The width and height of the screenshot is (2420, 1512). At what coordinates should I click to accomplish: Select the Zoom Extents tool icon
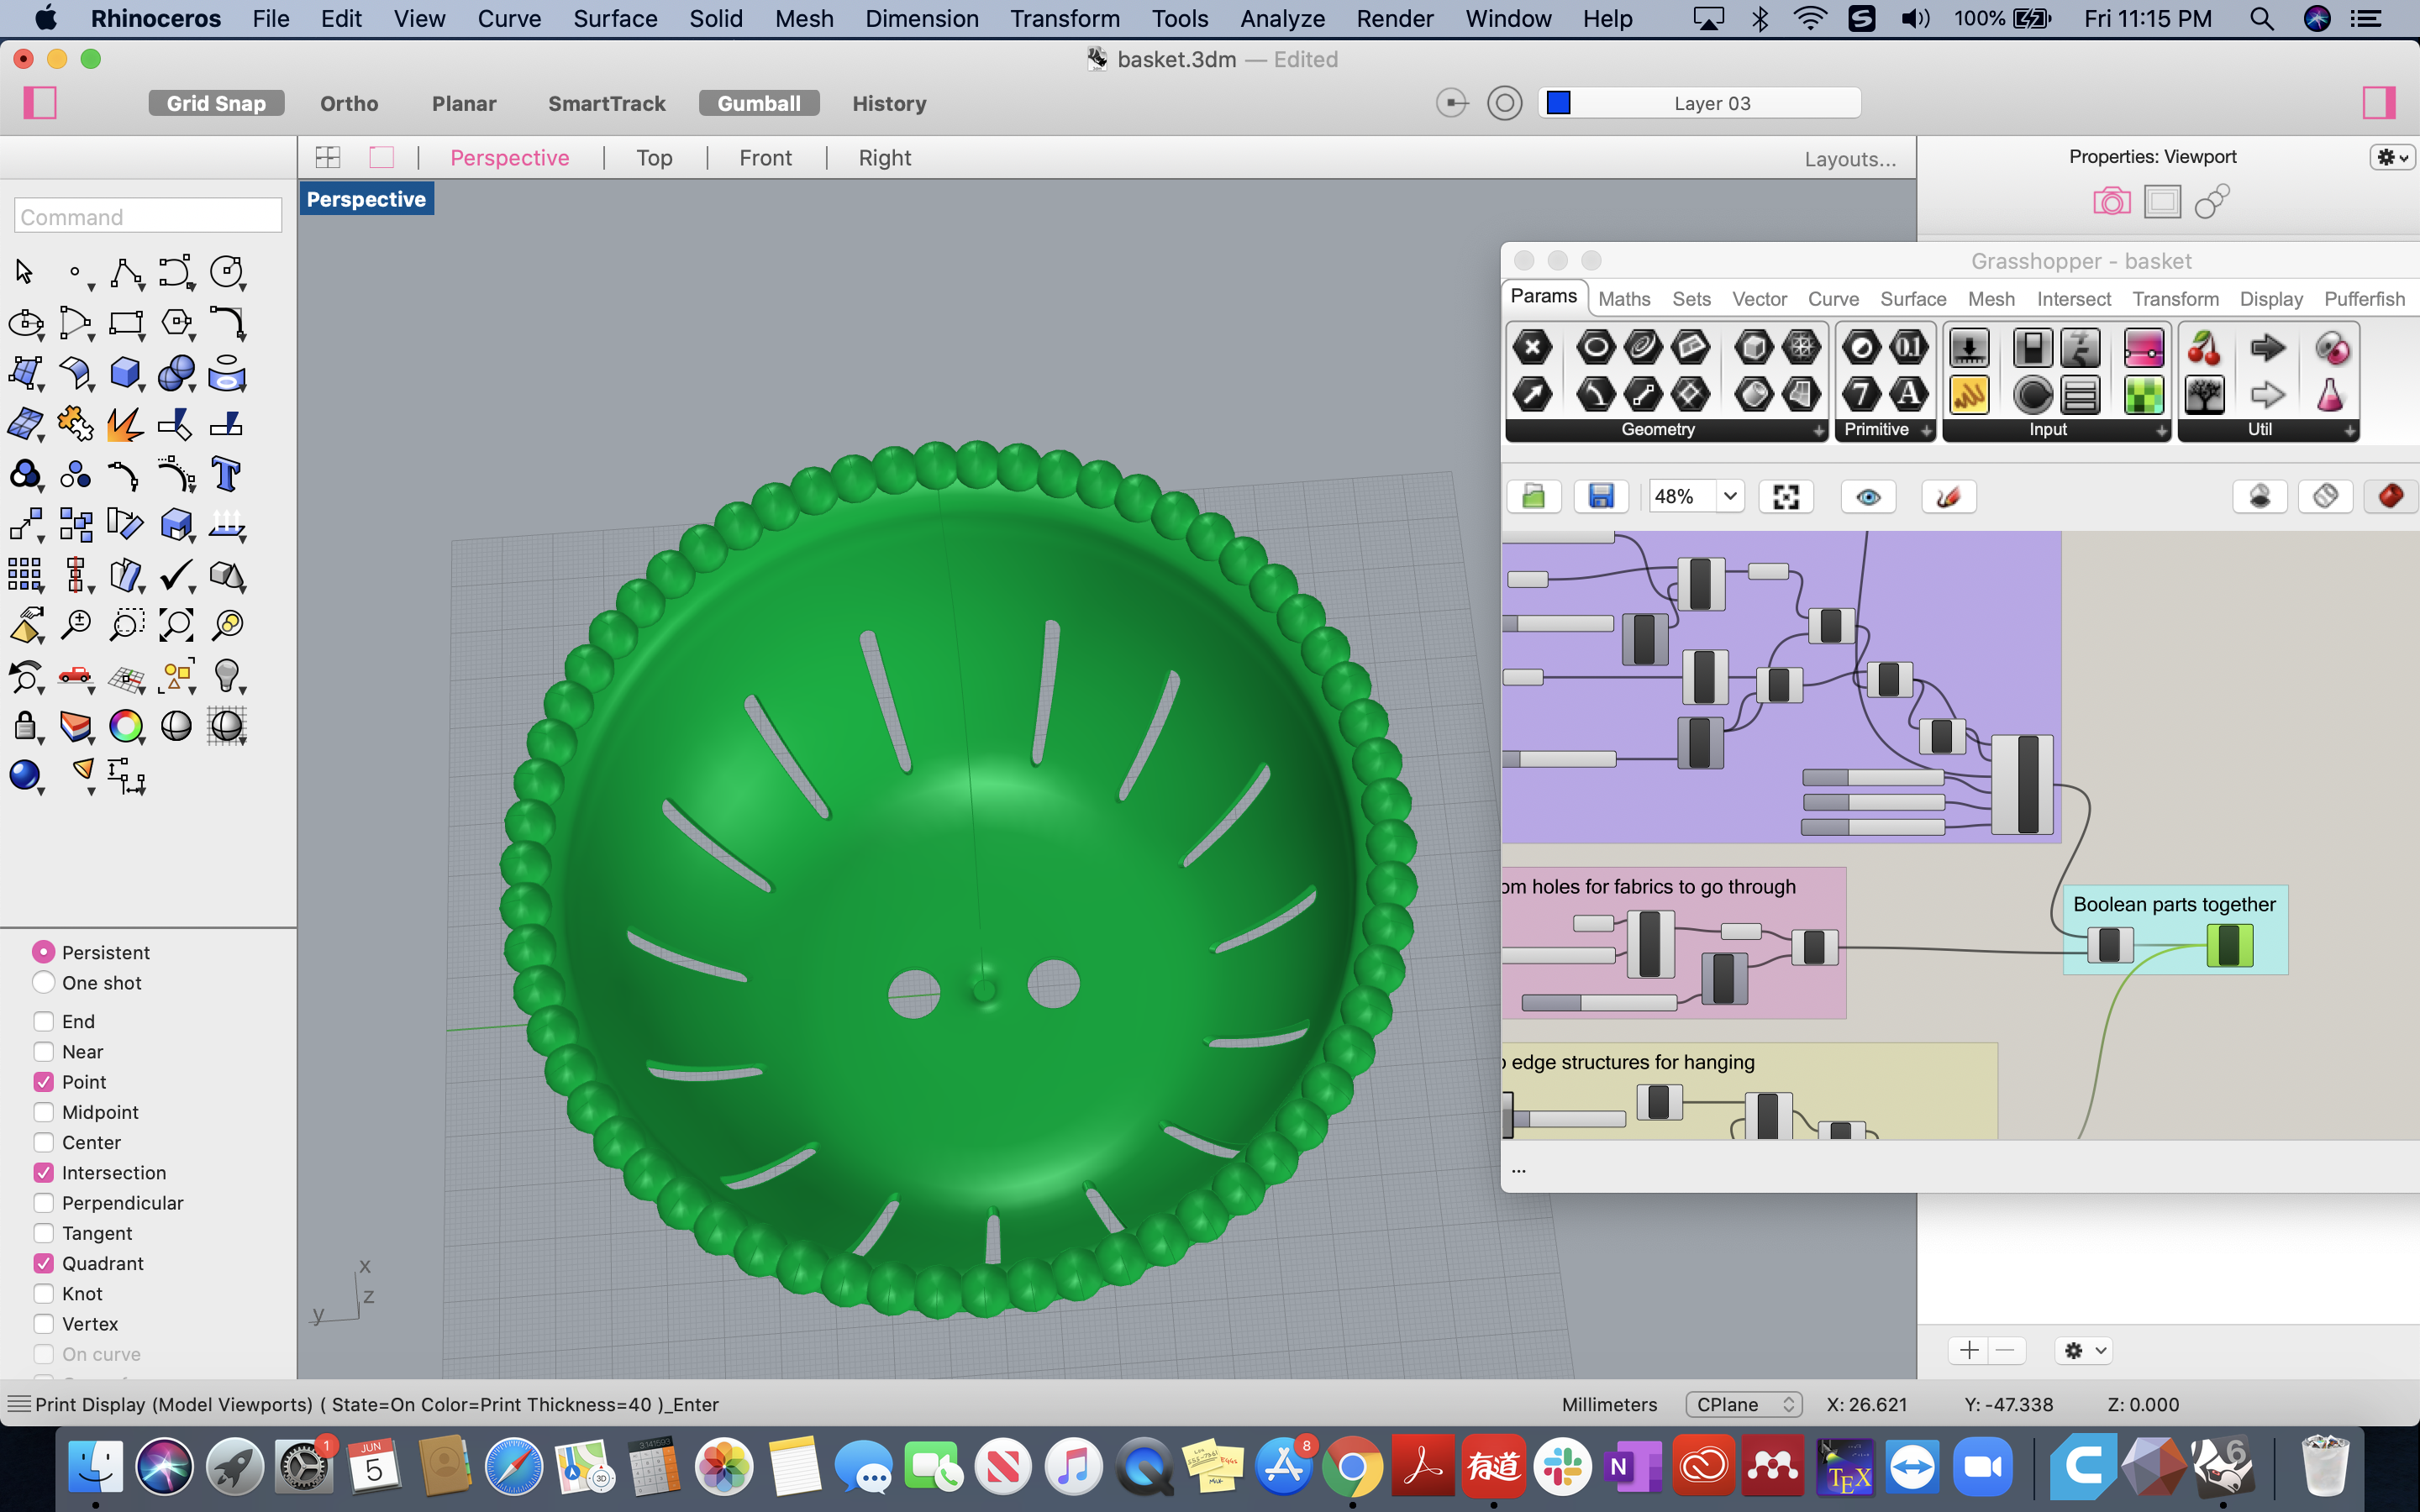[176, 625]
